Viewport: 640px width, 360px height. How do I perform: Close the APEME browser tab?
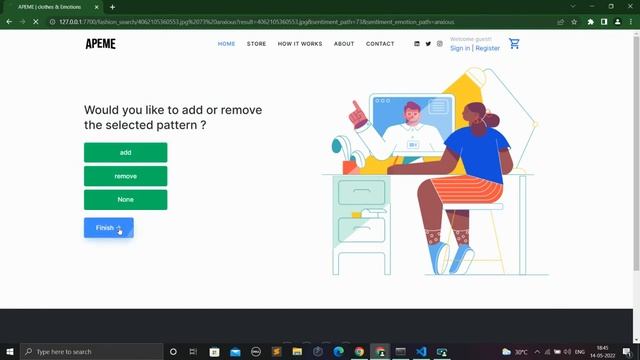(97, 7)
